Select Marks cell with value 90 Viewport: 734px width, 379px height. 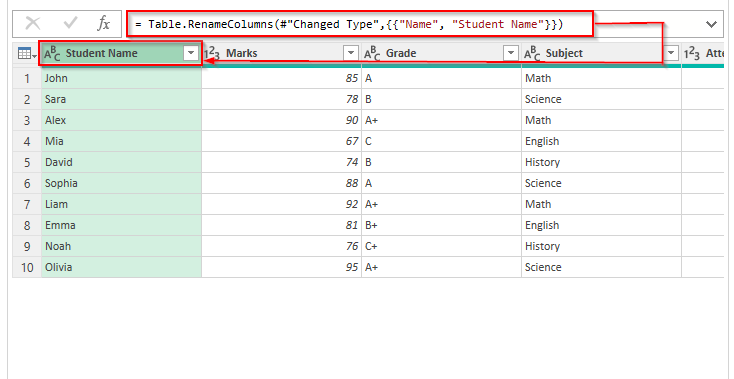coord(281,120)
